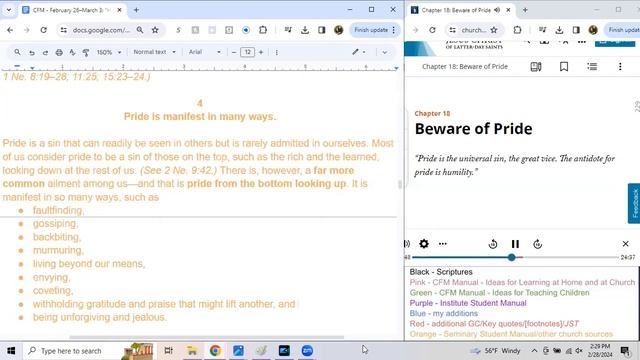Viewport: 640px width, 360px height.
Task: Open the editing mode pencil dropdown
Action: point(359,52)
